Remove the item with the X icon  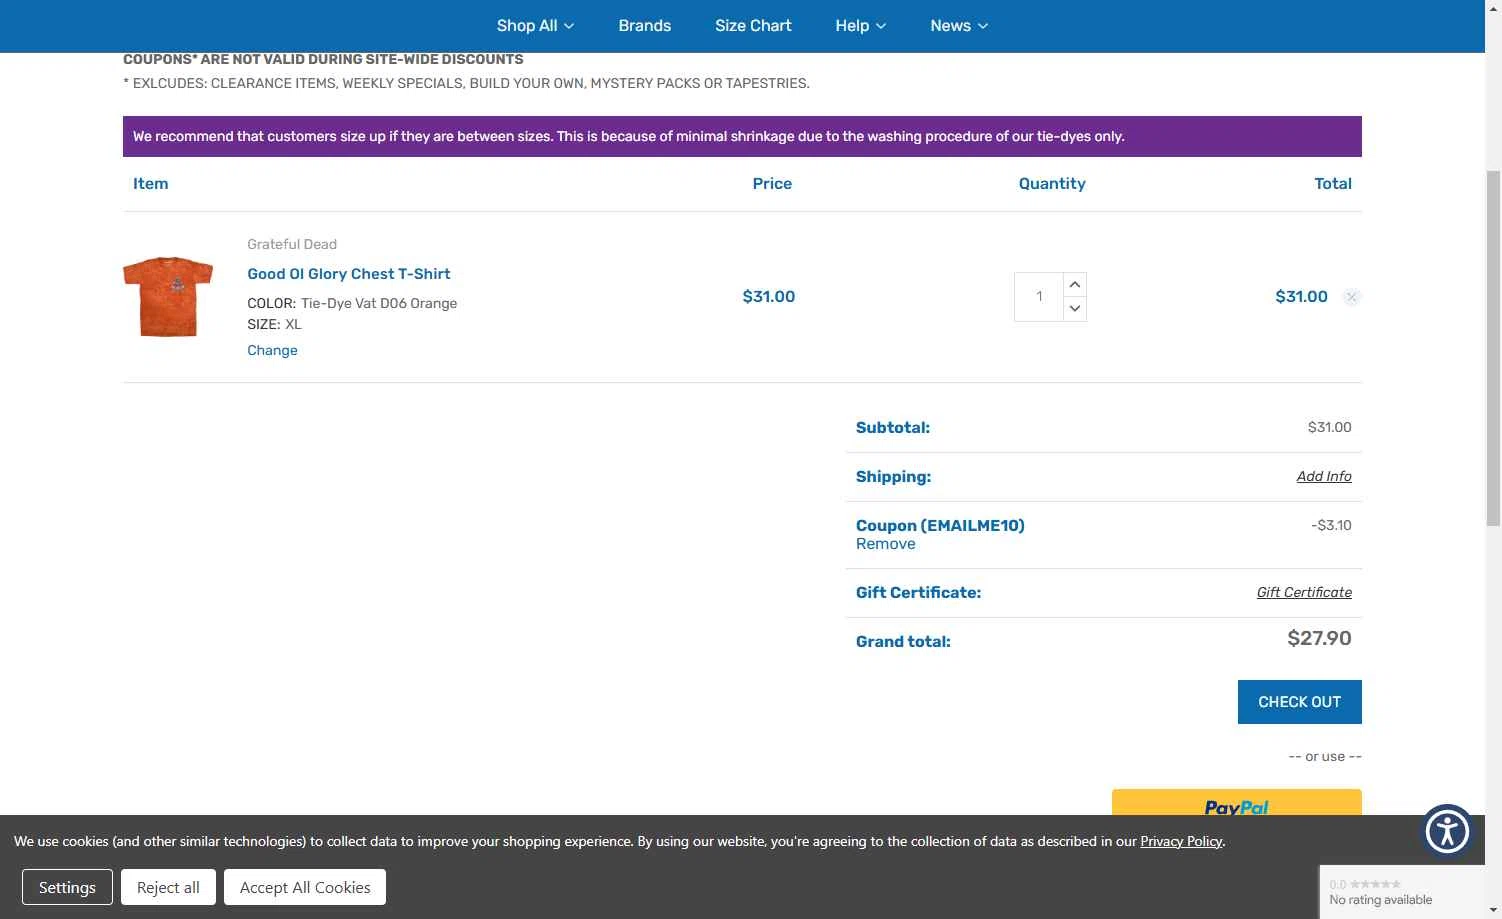(x=1351, y=297)
